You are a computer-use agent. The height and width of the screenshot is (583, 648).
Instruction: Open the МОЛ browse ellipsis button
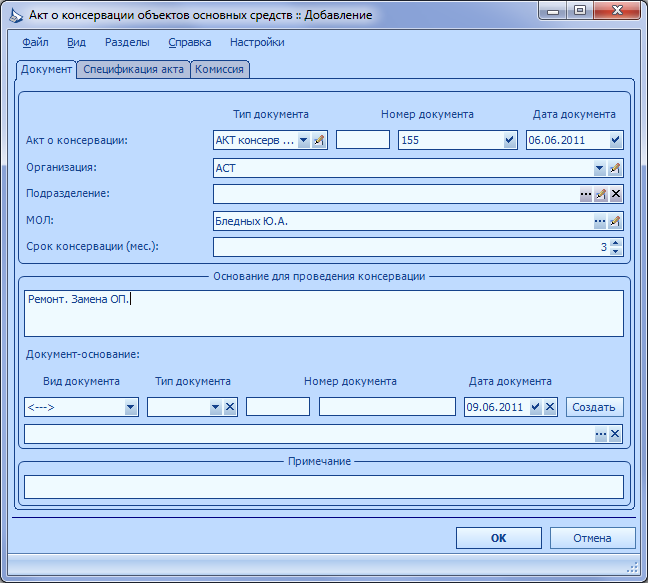(600, 221)
